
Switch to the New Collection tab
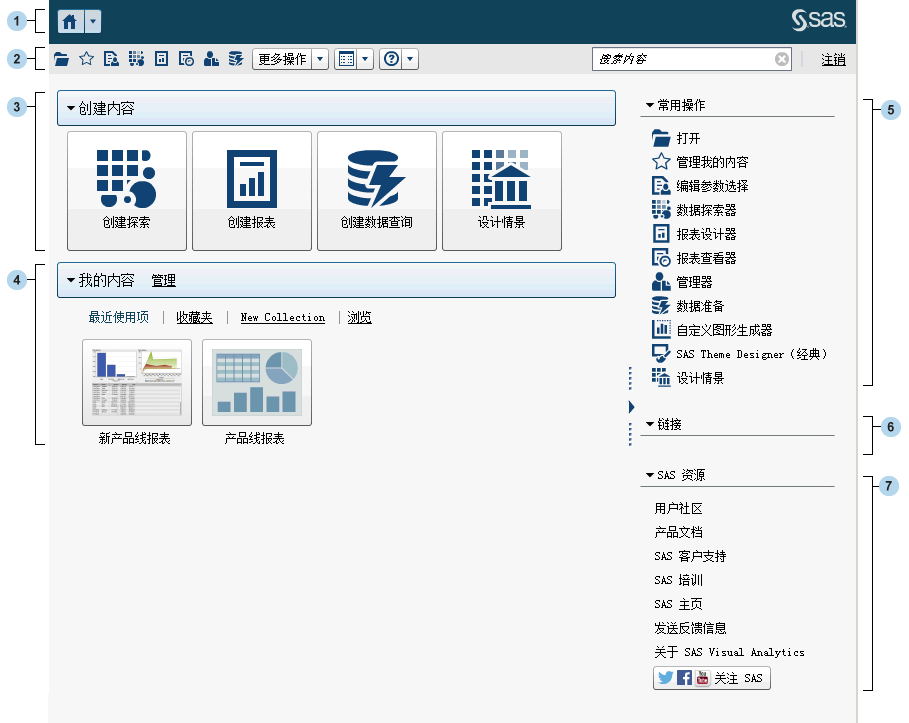(x=282, y=318)
